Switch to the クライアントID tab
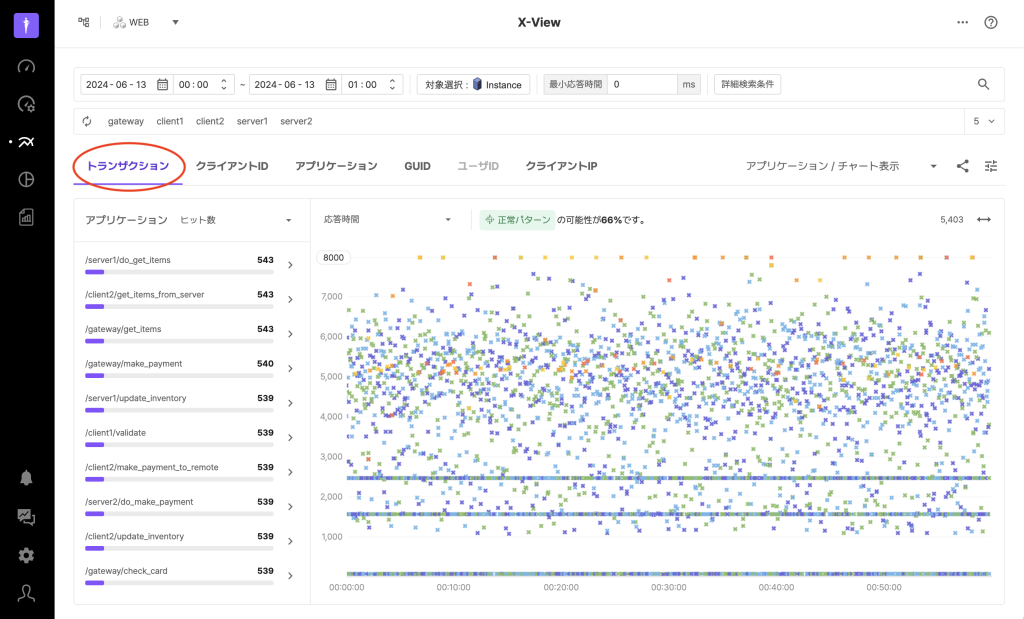The height and width of the screenshot is (619, 1024). point(232,166)
